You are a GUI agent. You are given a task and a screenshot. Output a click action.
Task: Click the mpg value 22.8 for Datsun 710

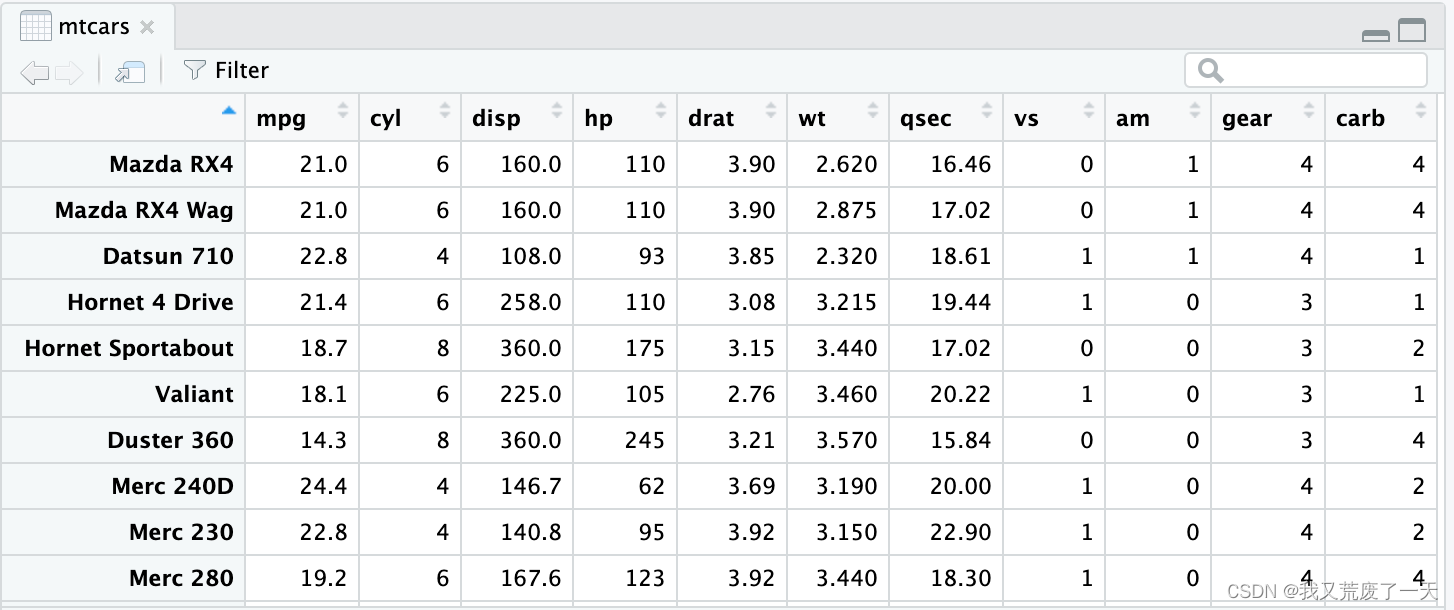pos(323,256)
